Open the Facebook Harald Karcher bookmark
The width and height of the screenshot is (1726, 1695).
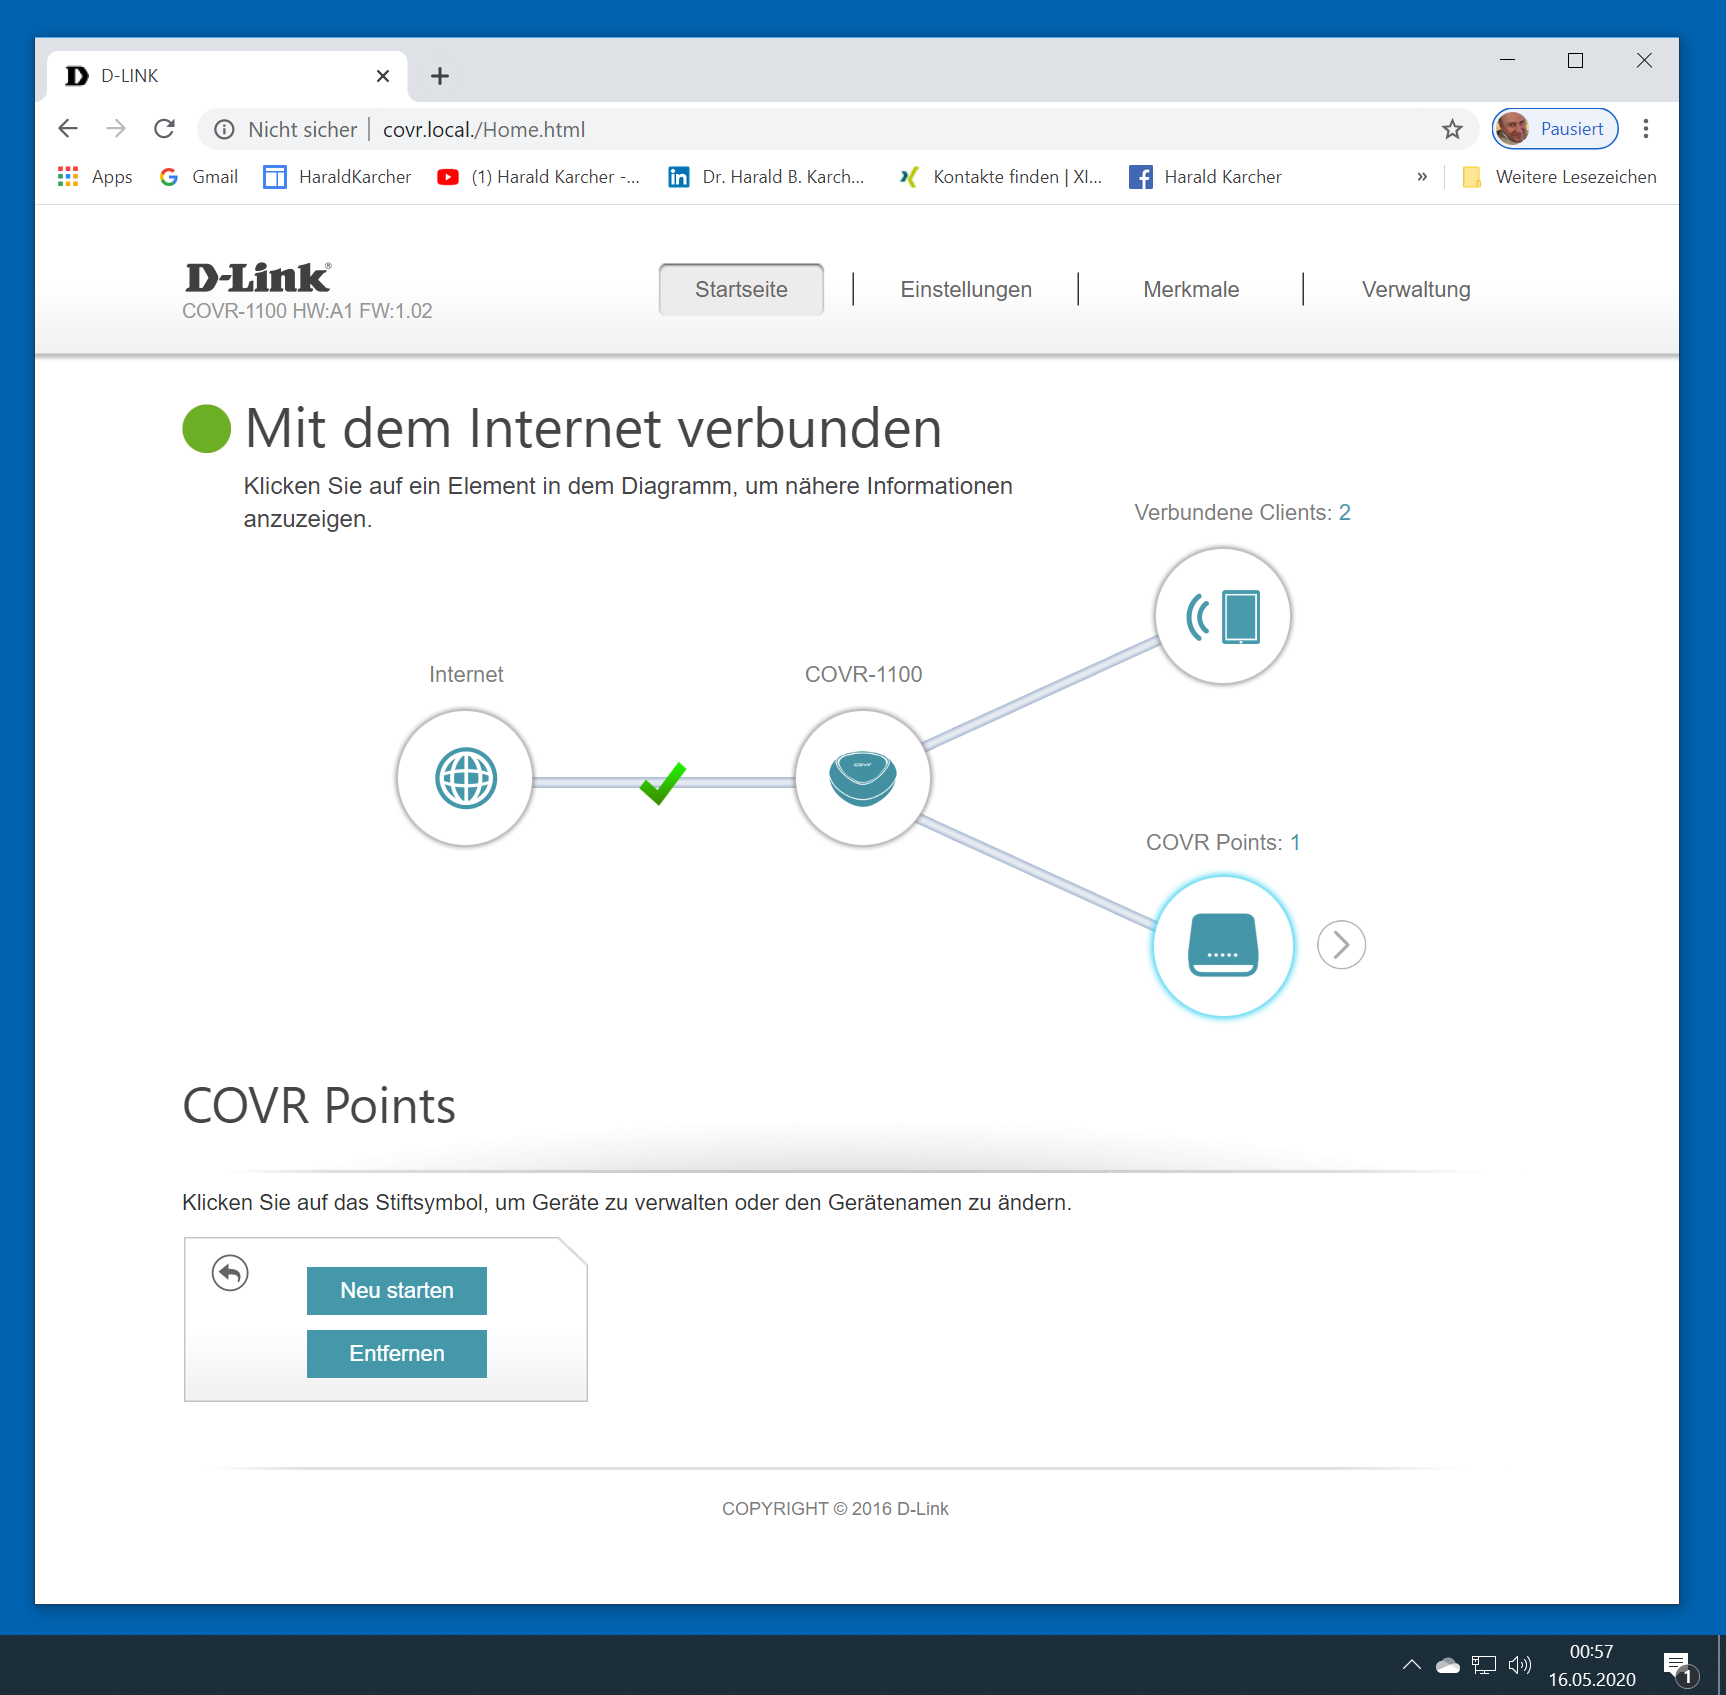click(1205, 177)
